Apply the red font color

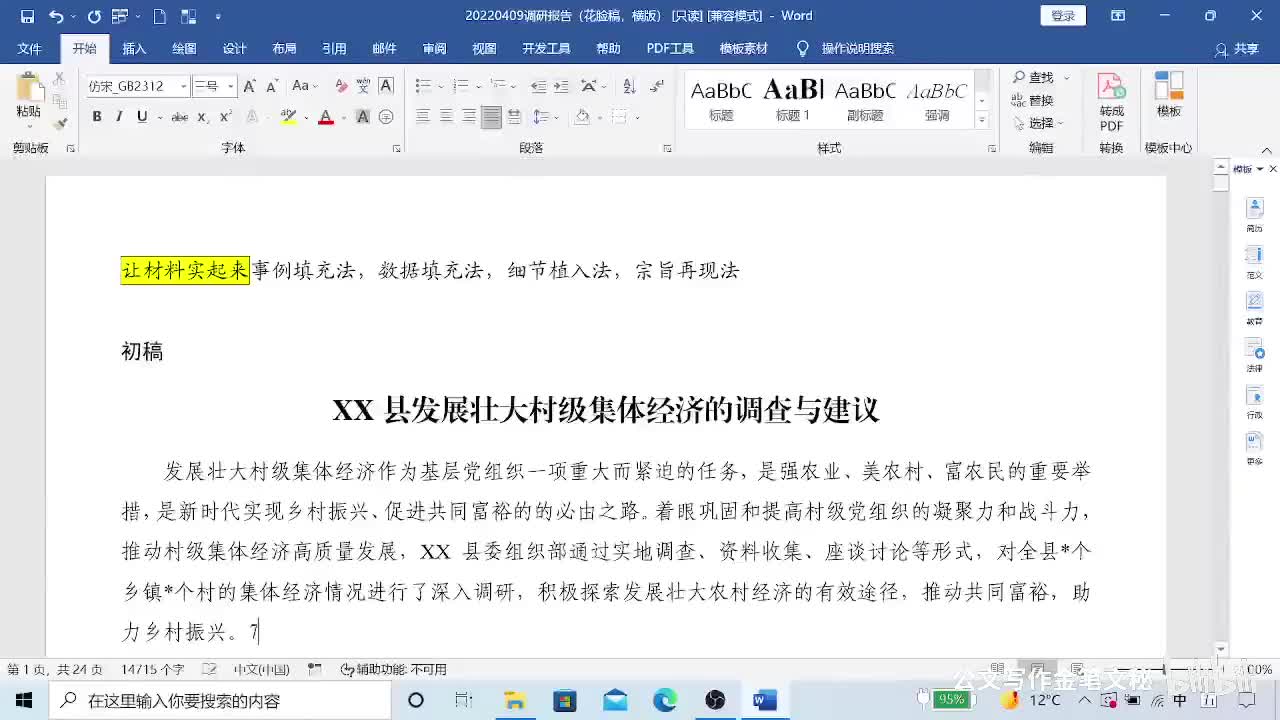click(325, 117)
